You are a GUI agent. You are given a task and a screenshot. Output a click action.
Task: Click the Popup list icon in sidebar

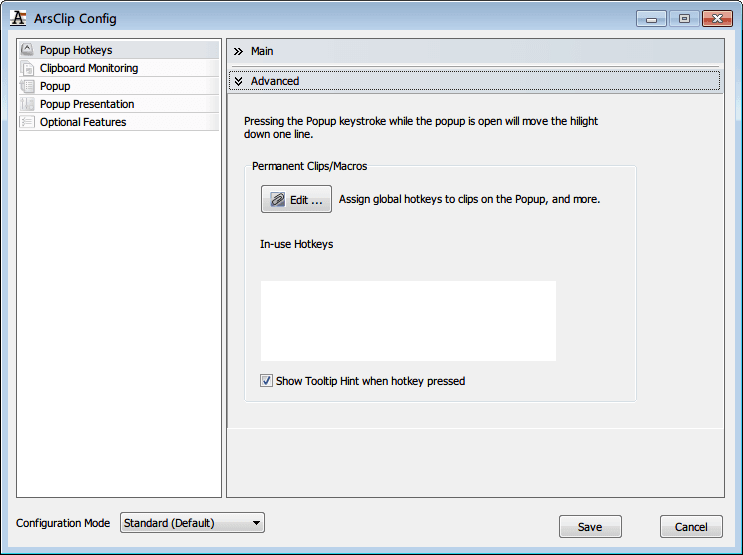pos(27,86)
